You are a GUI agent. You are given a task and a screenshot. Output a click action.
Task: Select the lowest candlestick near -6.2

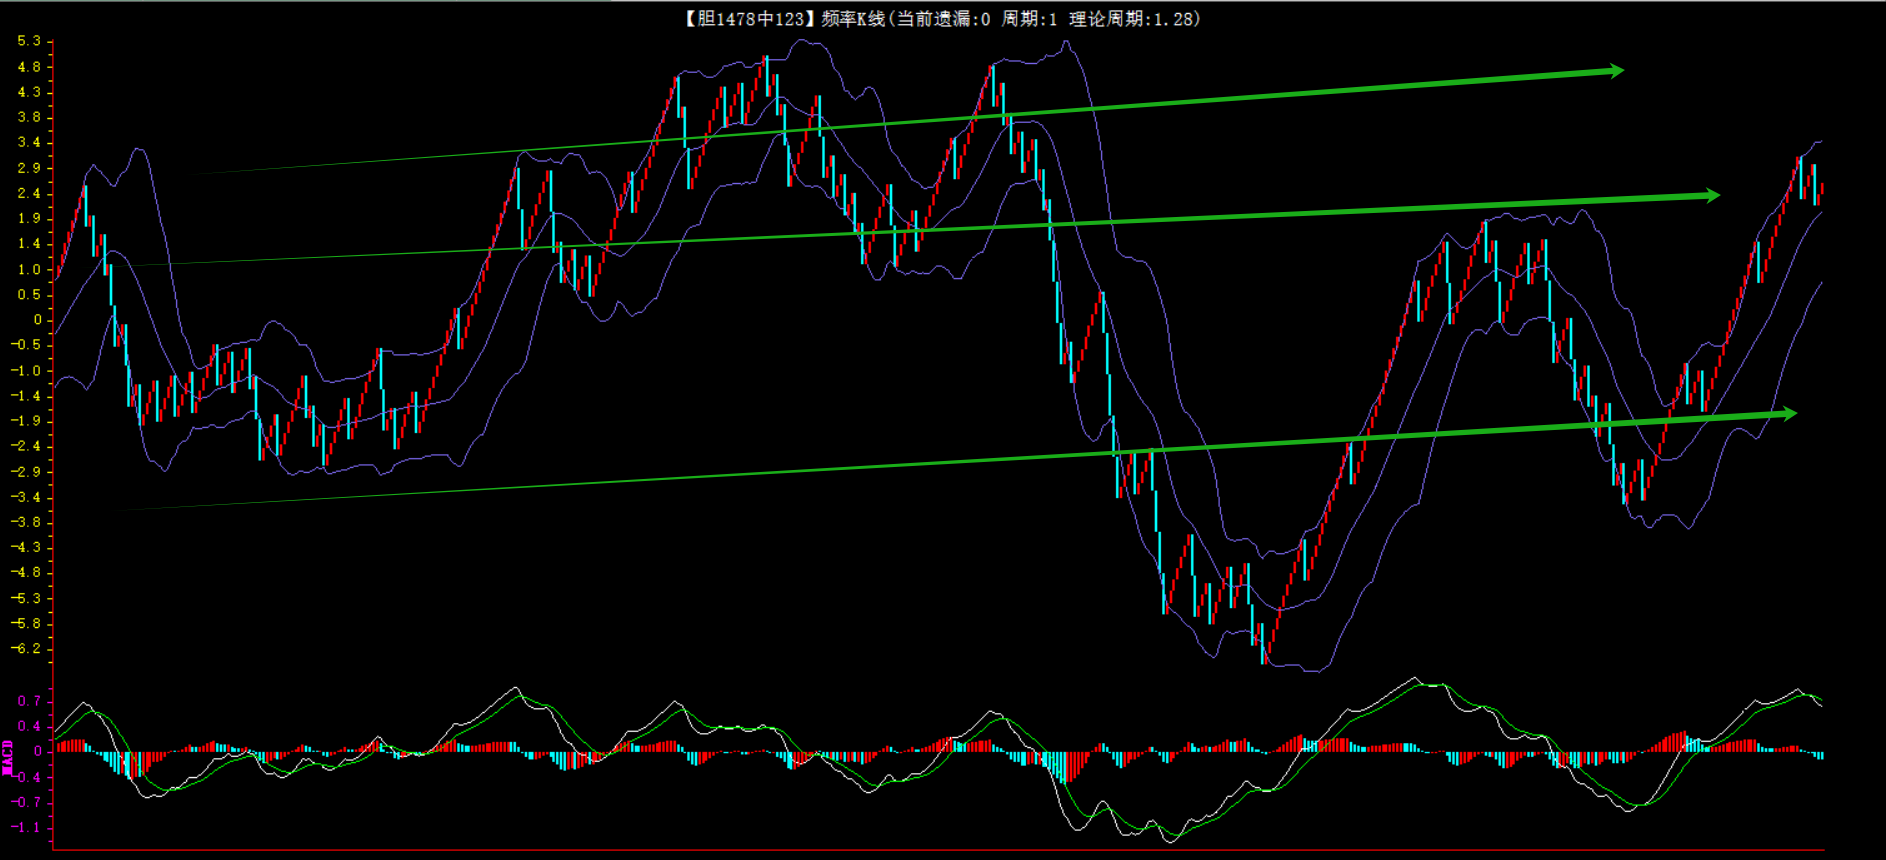1263,643
